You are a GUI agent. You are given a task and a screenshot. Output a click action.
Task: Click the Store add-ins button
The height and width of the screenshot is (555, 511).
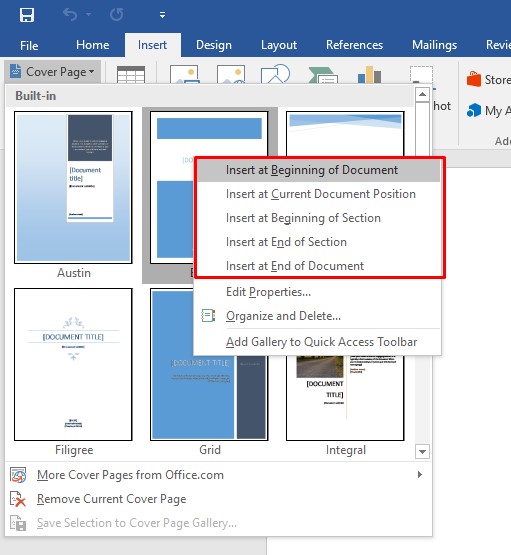488,80
